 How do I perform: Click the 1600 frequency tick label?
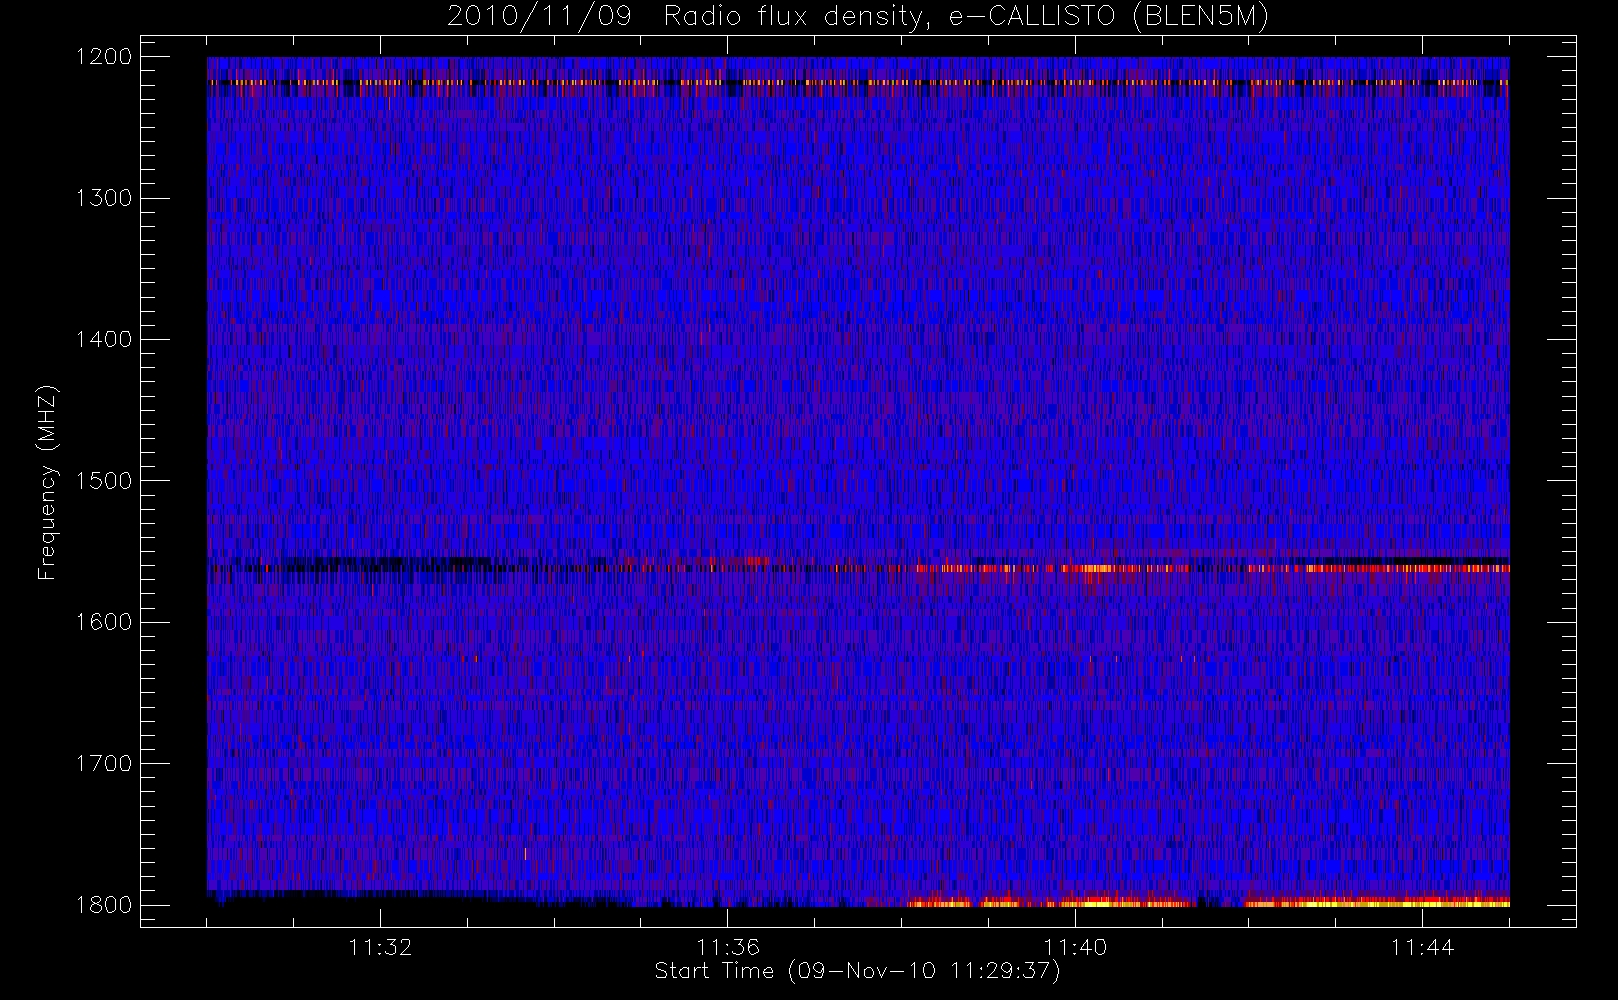click(x=104, y=622)
